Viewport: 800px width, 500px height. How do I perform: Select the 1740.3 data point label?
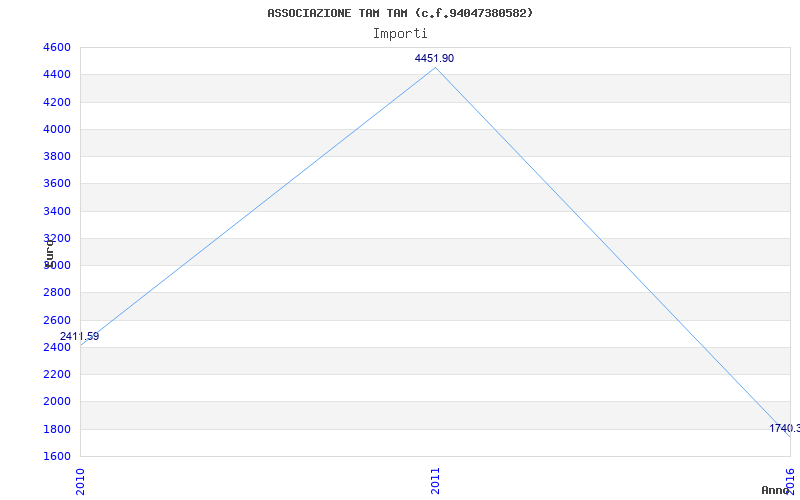[x=785, y=428]
